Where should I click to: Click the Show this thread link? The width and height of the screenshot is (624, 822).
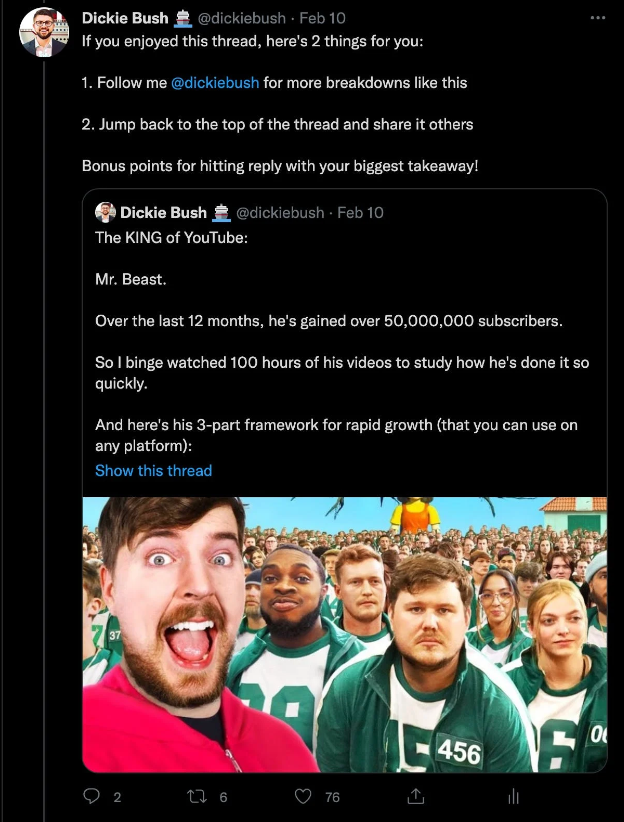tap(153, 470)
